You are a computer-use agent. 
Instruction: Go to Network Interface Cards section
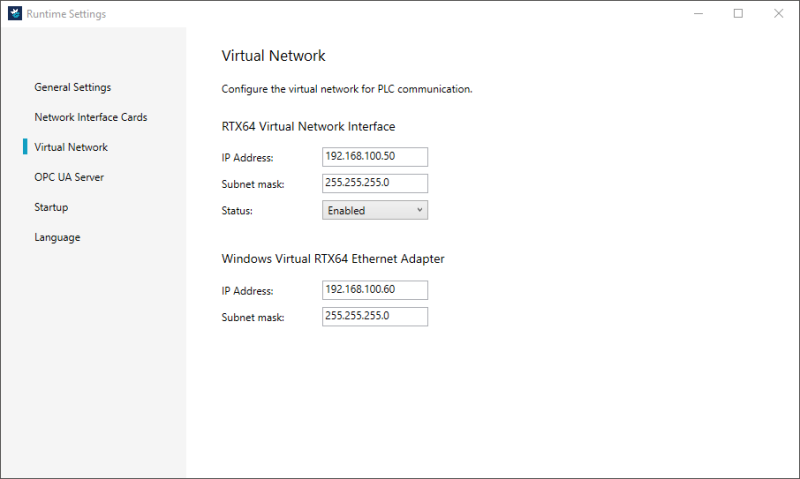click(x=90, y=117)
